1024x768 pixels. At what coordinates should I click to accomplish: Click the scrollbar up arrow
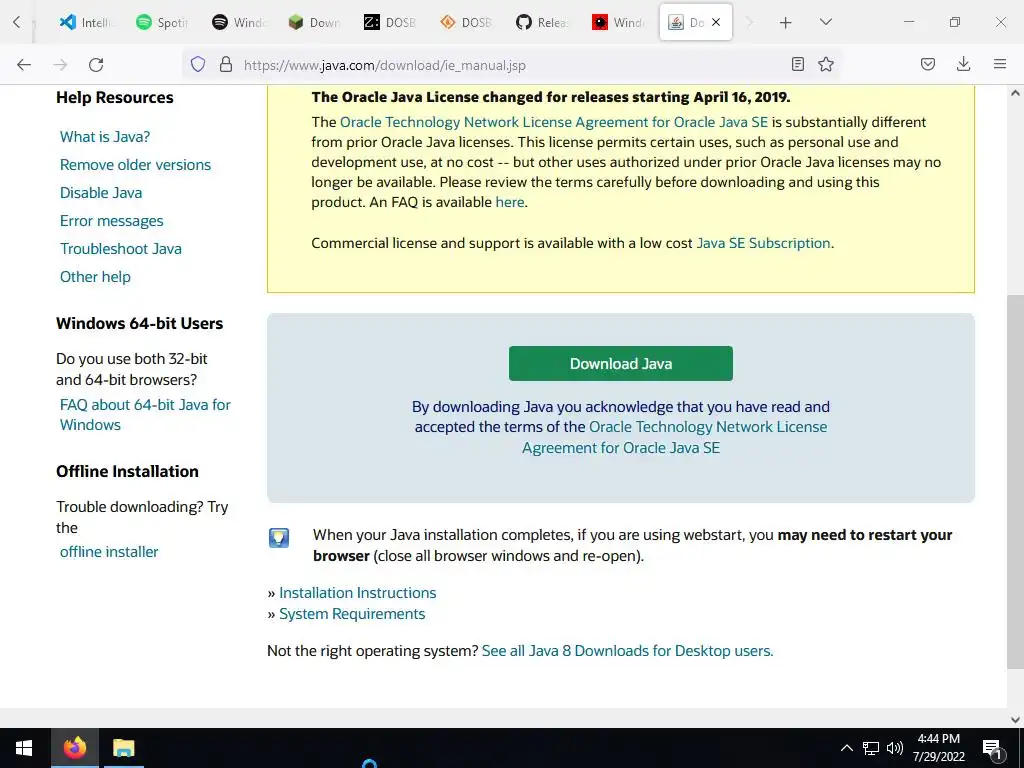tap(1015, 93)
